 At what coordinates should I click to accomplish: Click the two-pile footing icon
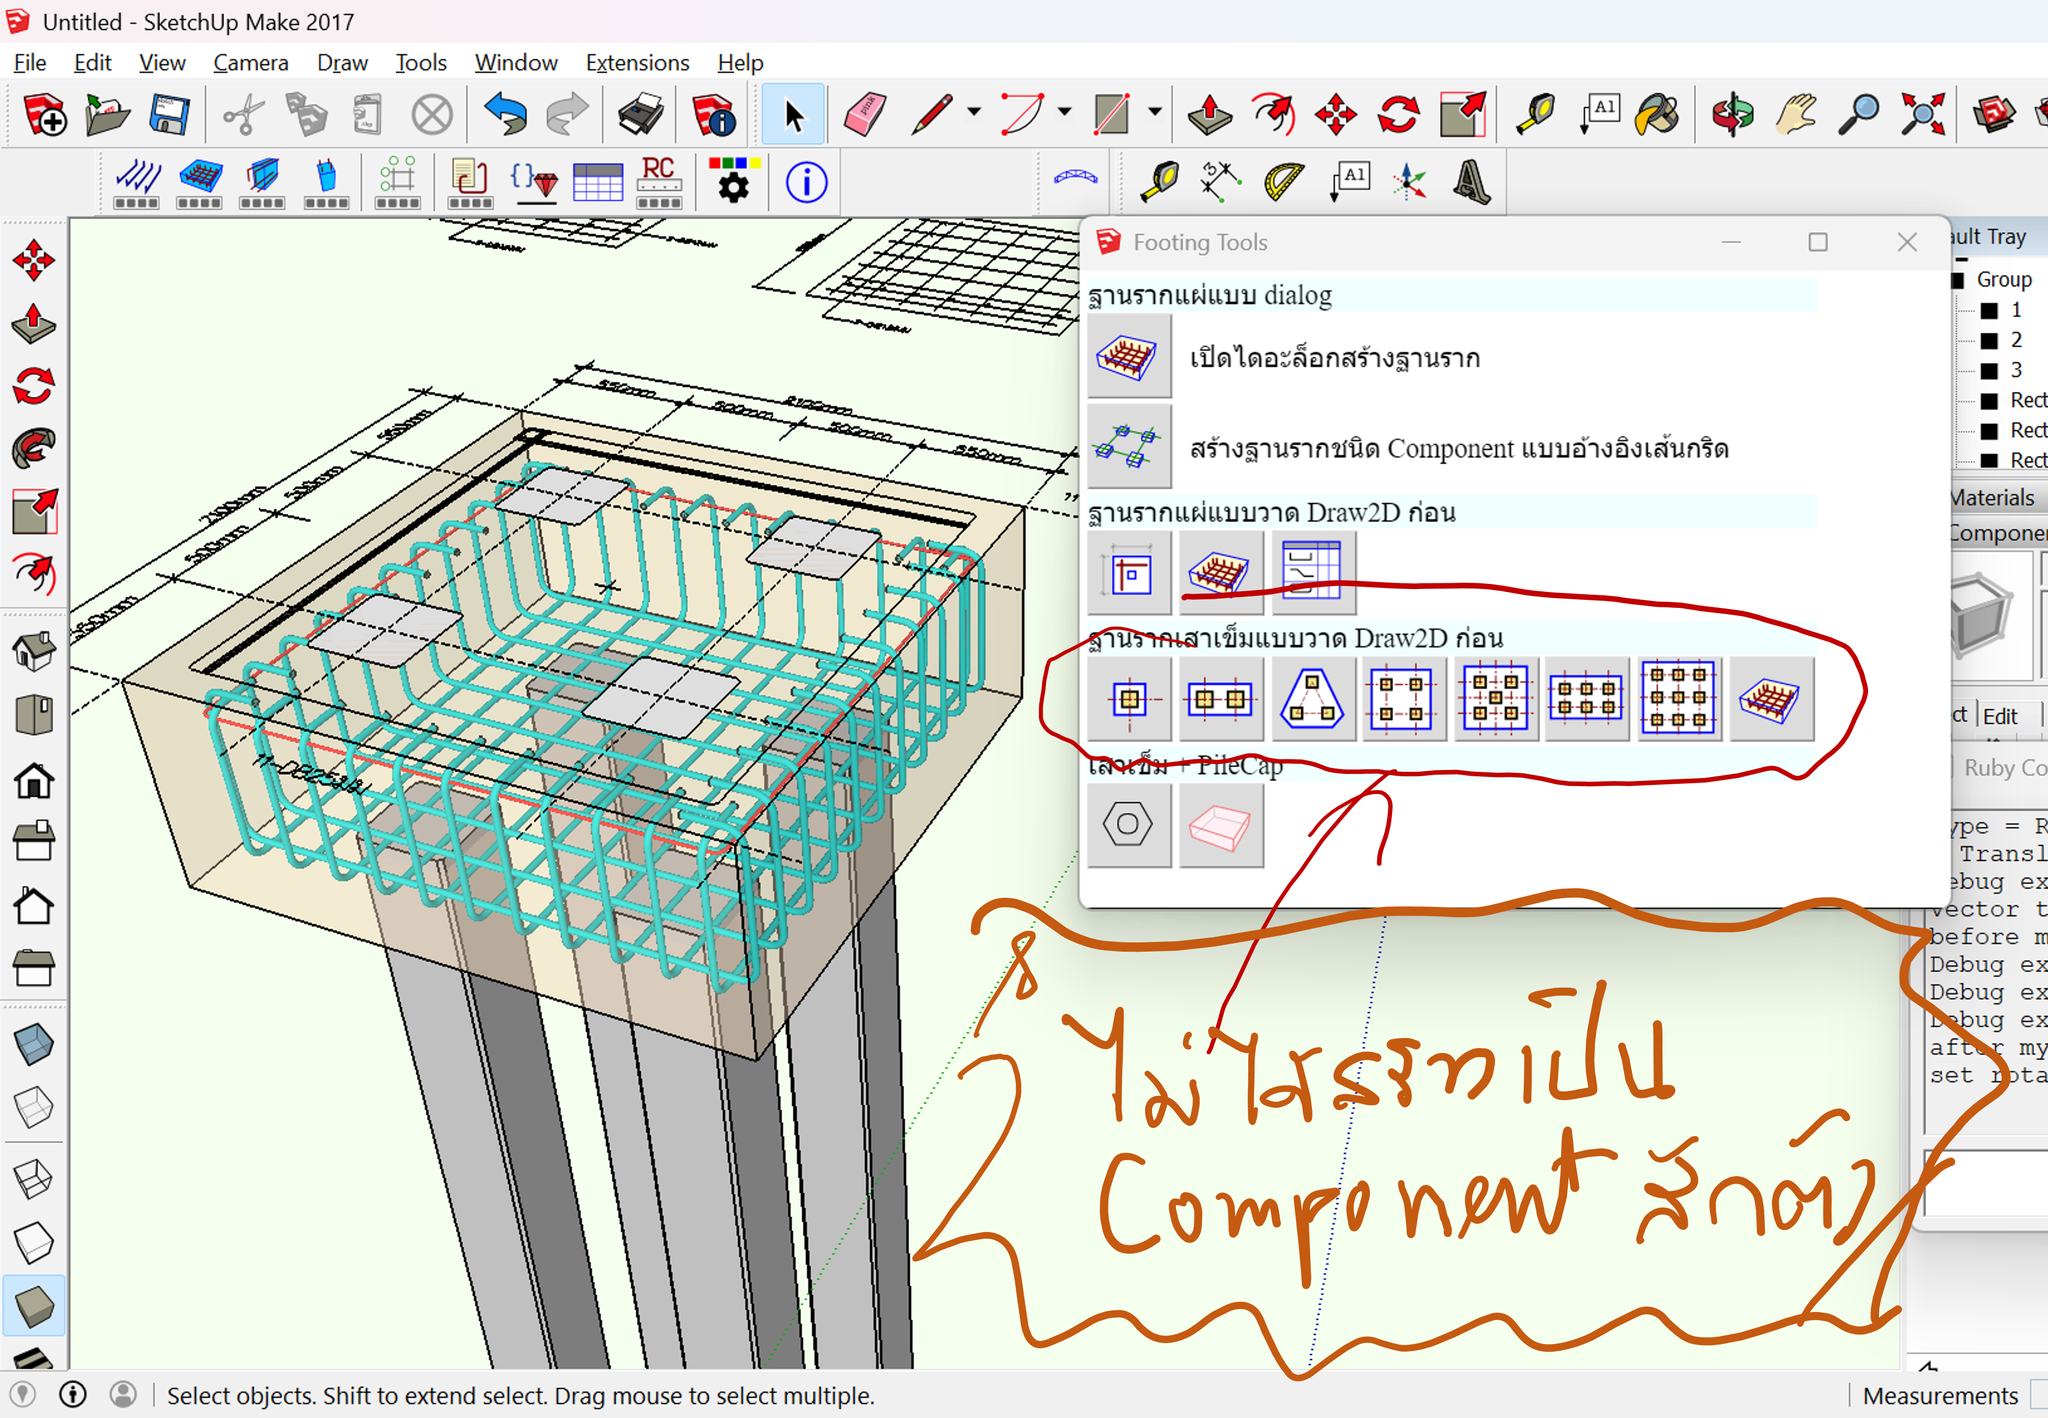[x=1221, y=699]
